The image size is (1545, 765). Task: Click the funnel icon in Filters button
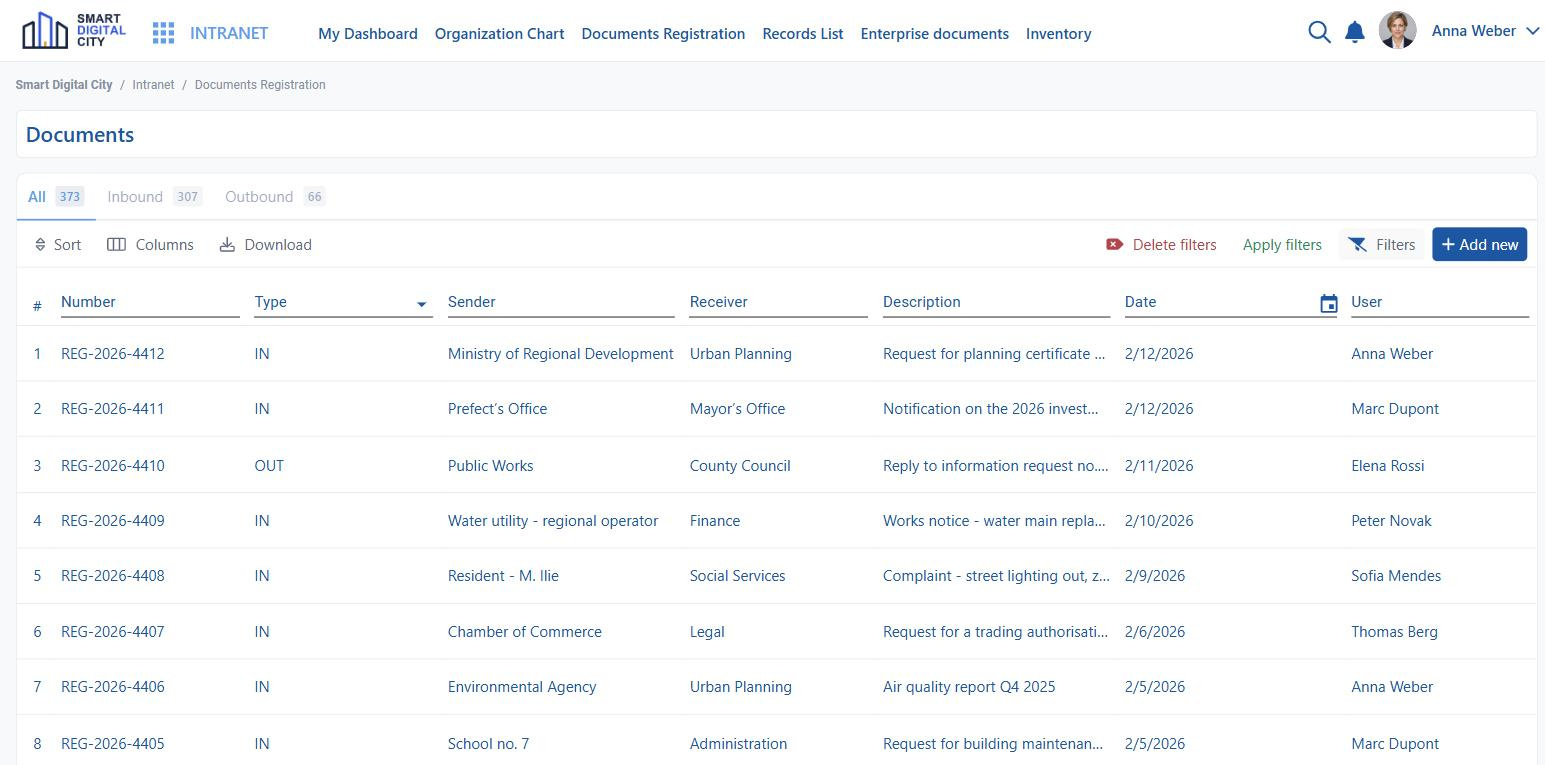click(1357, 245)
